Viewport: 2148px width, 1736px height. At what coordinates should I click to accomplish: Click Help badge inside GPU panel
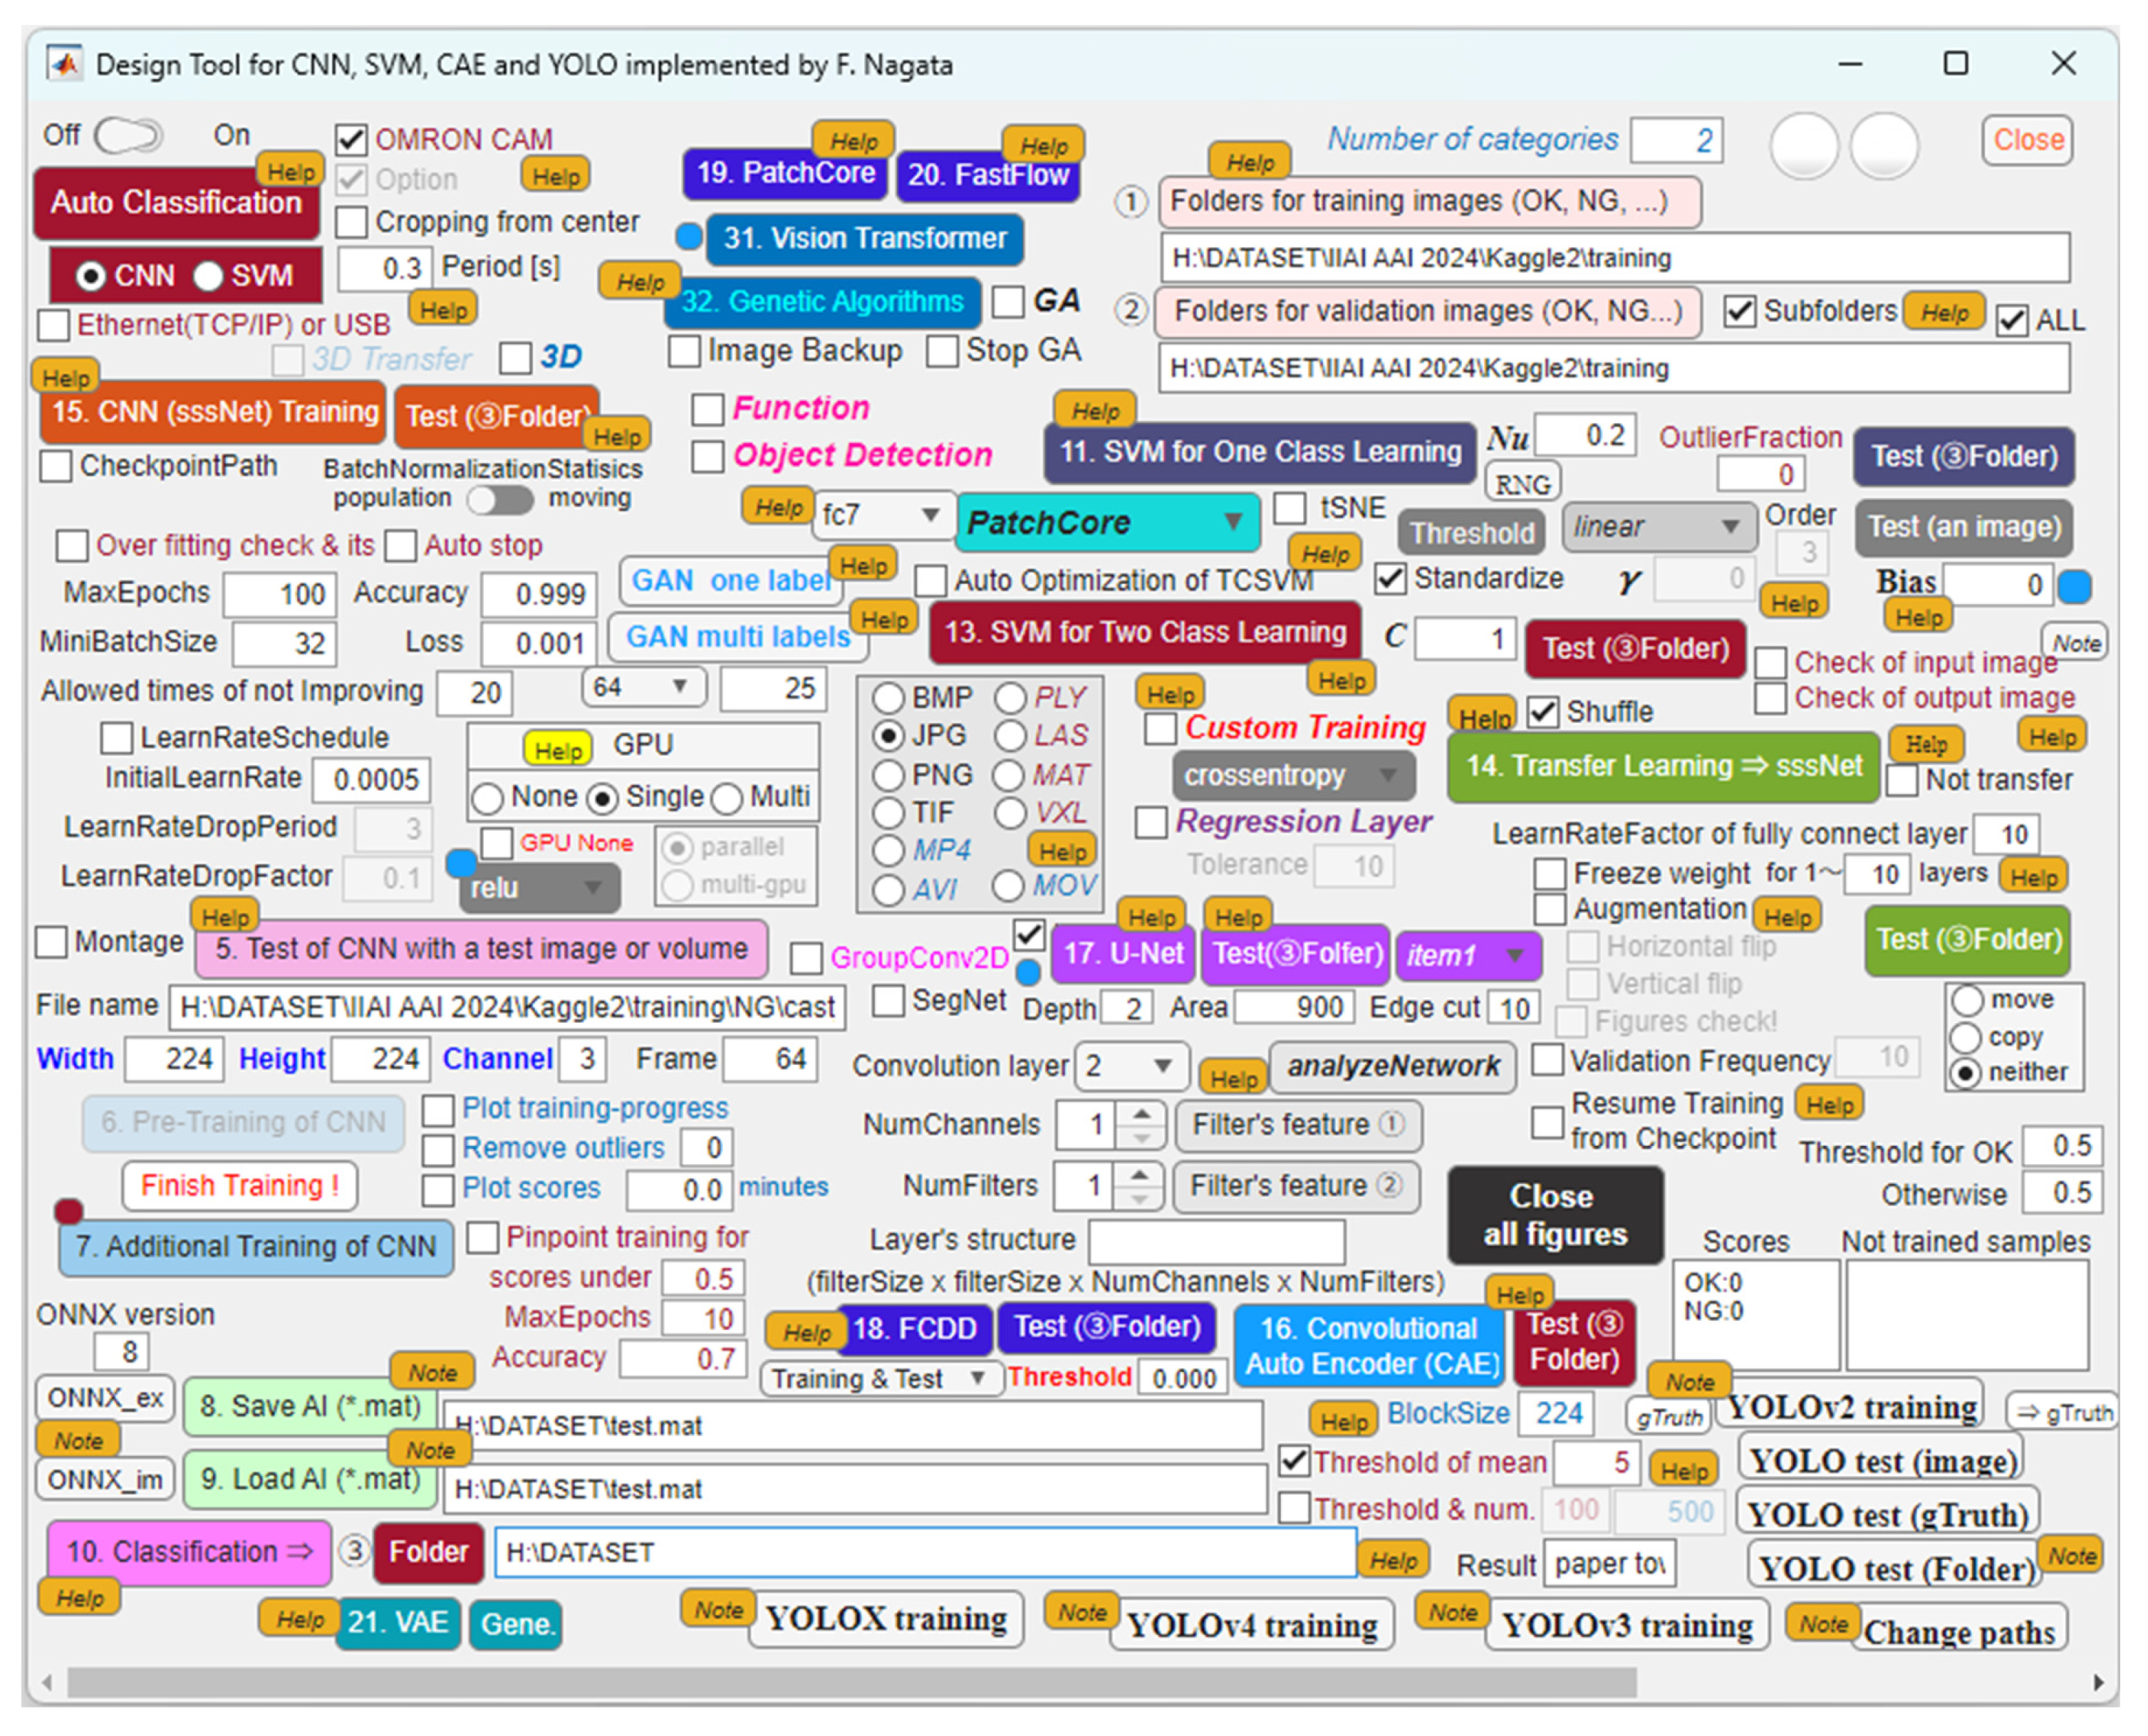(557, 749)
